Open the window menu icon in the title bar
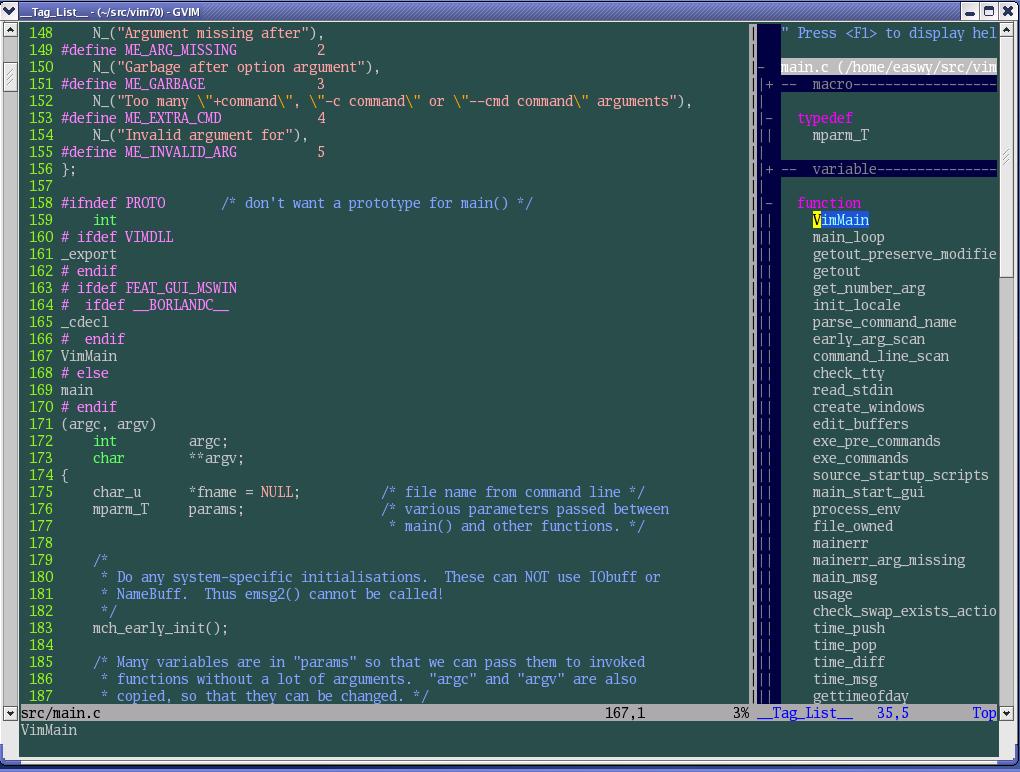The width and height of the screenshot is (1020, 772). click(9, 11)
